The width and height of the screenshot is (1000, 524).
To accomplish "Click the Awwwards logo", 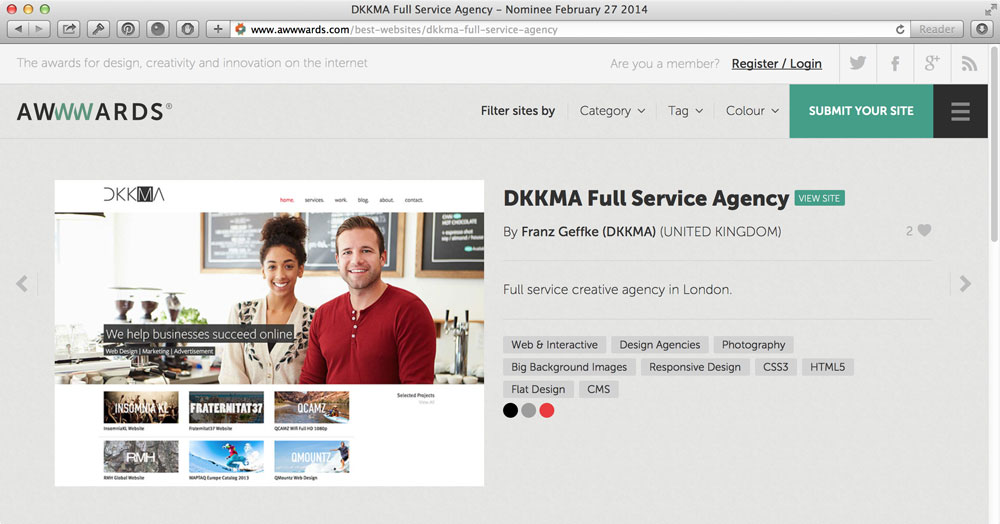I will [94, 112].
